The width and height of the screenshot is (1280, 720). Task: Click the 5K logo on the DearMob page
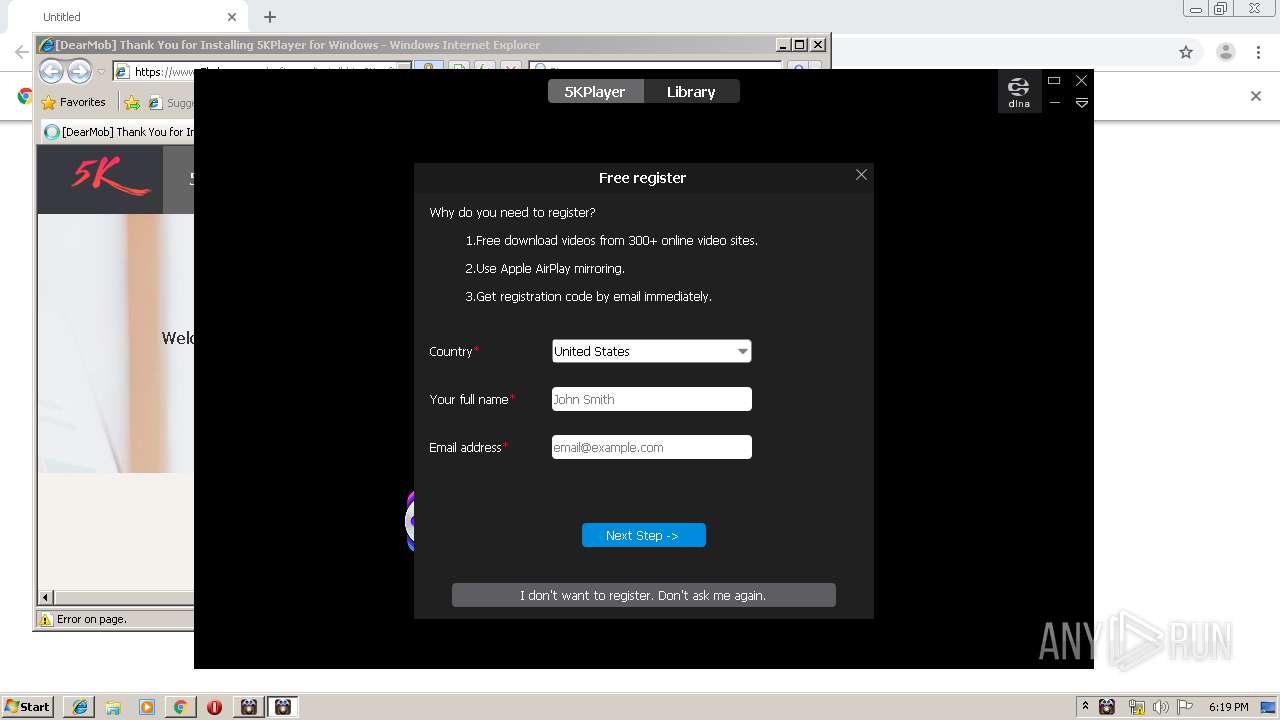(110, 178)
